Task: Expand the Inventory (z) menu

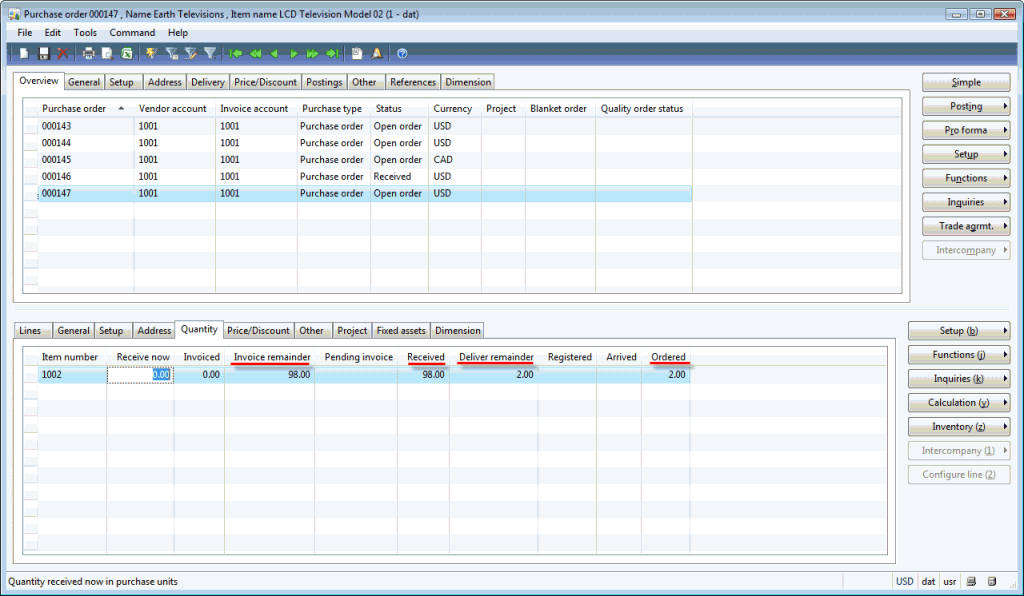Action: point(959,426)
